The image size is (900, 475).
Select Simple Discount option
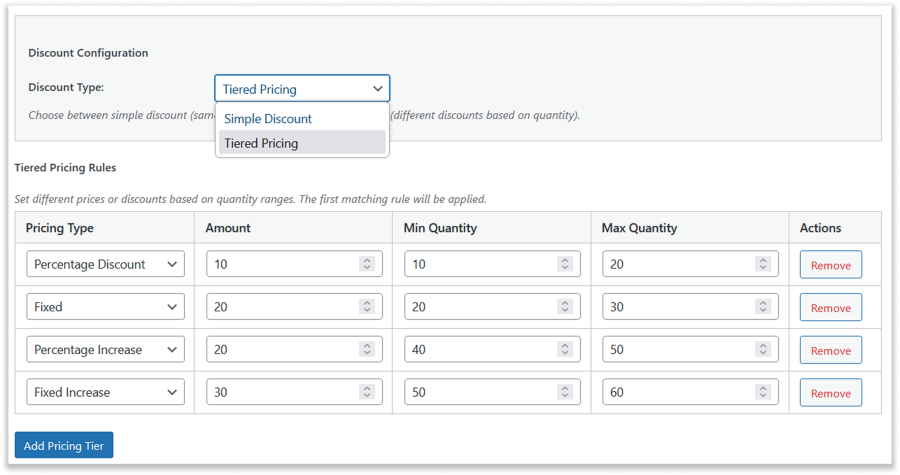(302, 119)
